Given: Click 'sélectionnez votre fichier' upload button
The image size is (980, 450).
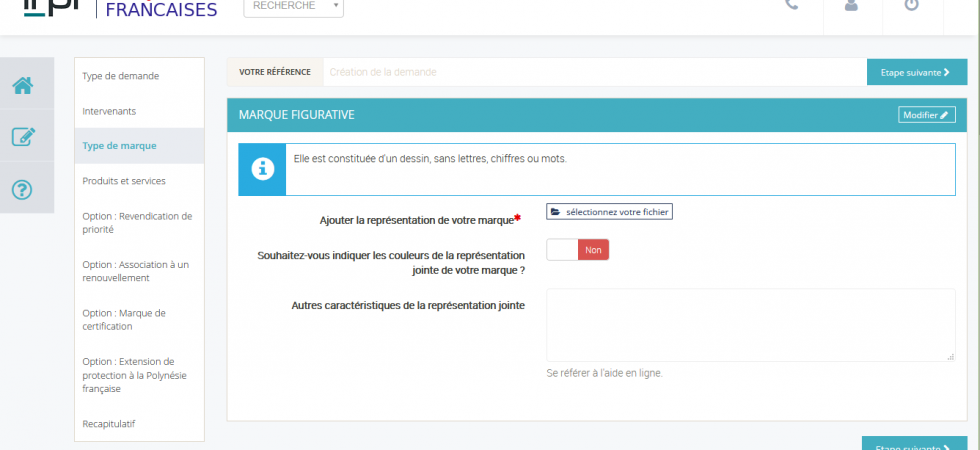Looking at the screenshot, I should coord(609,211).
